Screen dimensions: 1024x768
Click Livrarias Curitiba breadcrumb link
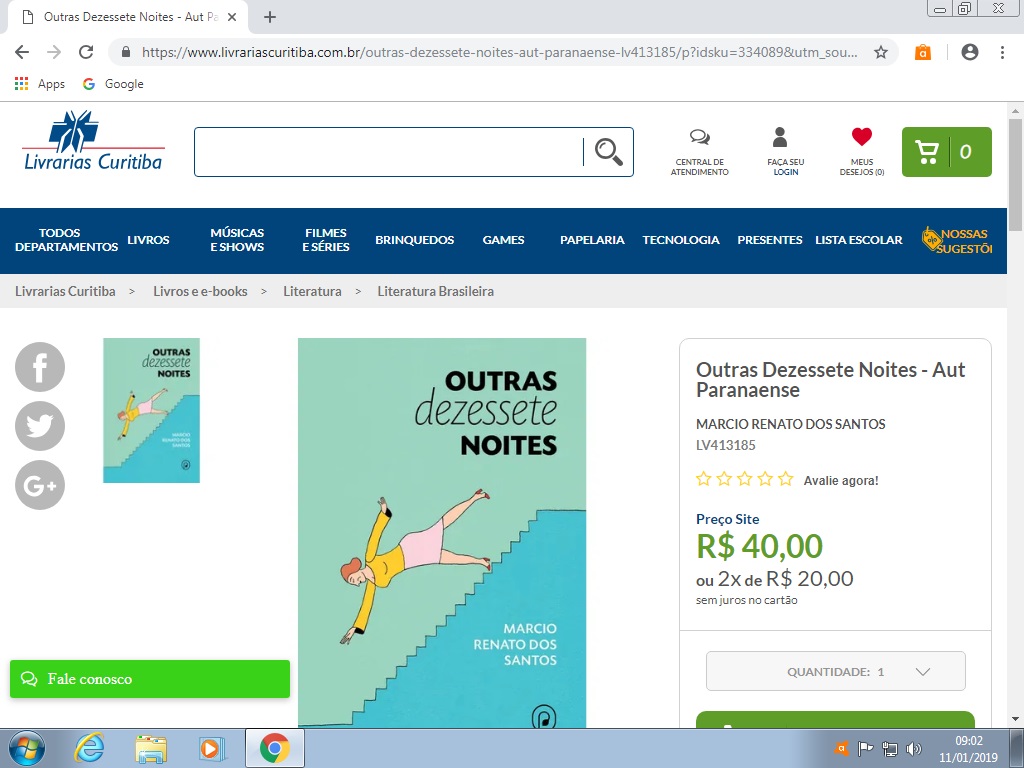(x=65, y=291)
